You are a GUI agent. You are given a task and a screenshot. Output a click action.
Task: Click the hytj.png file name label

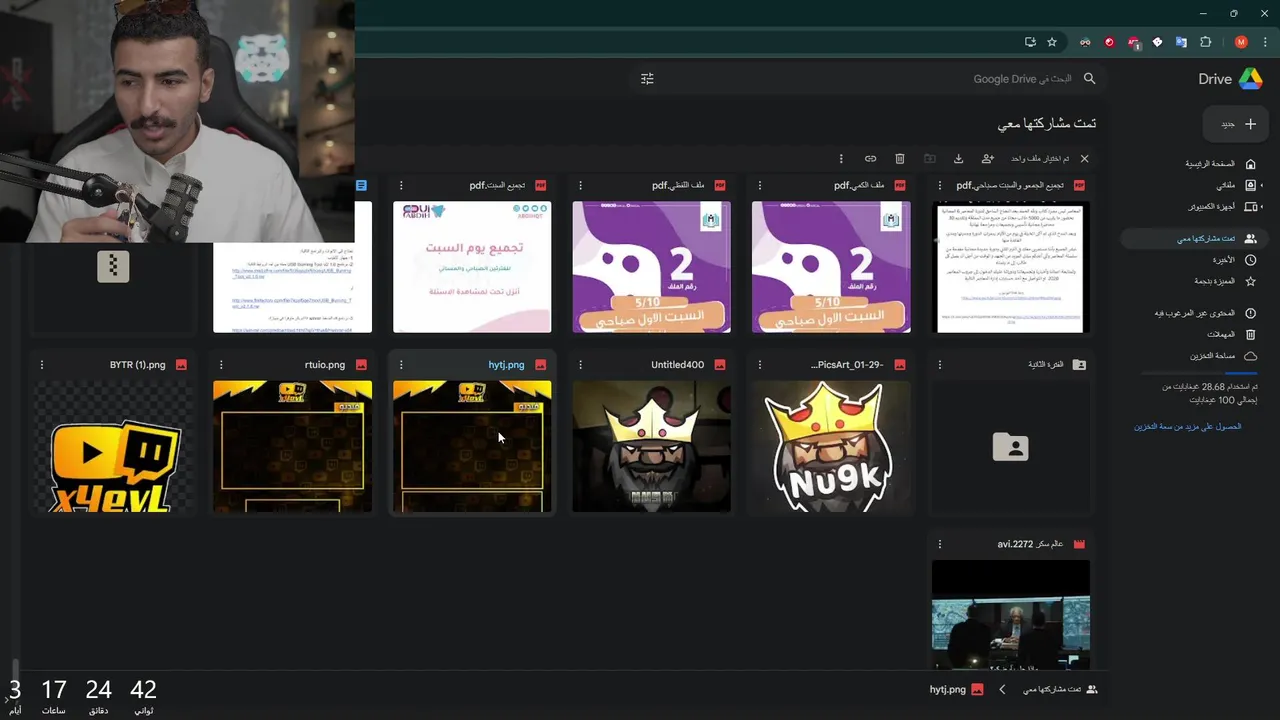(506, 365)
